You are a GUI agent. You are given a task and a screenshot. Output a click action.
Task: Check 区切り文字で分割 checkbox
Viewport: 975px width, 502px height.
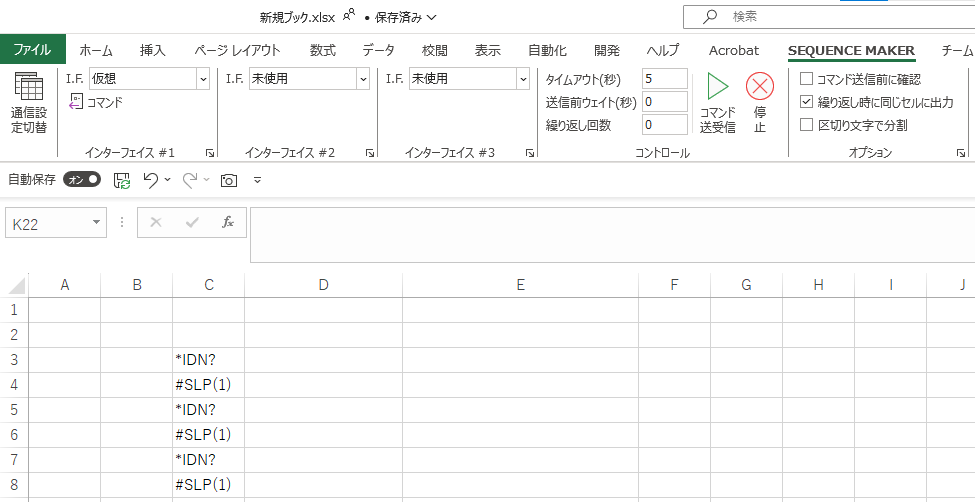(x=806, y=125)
